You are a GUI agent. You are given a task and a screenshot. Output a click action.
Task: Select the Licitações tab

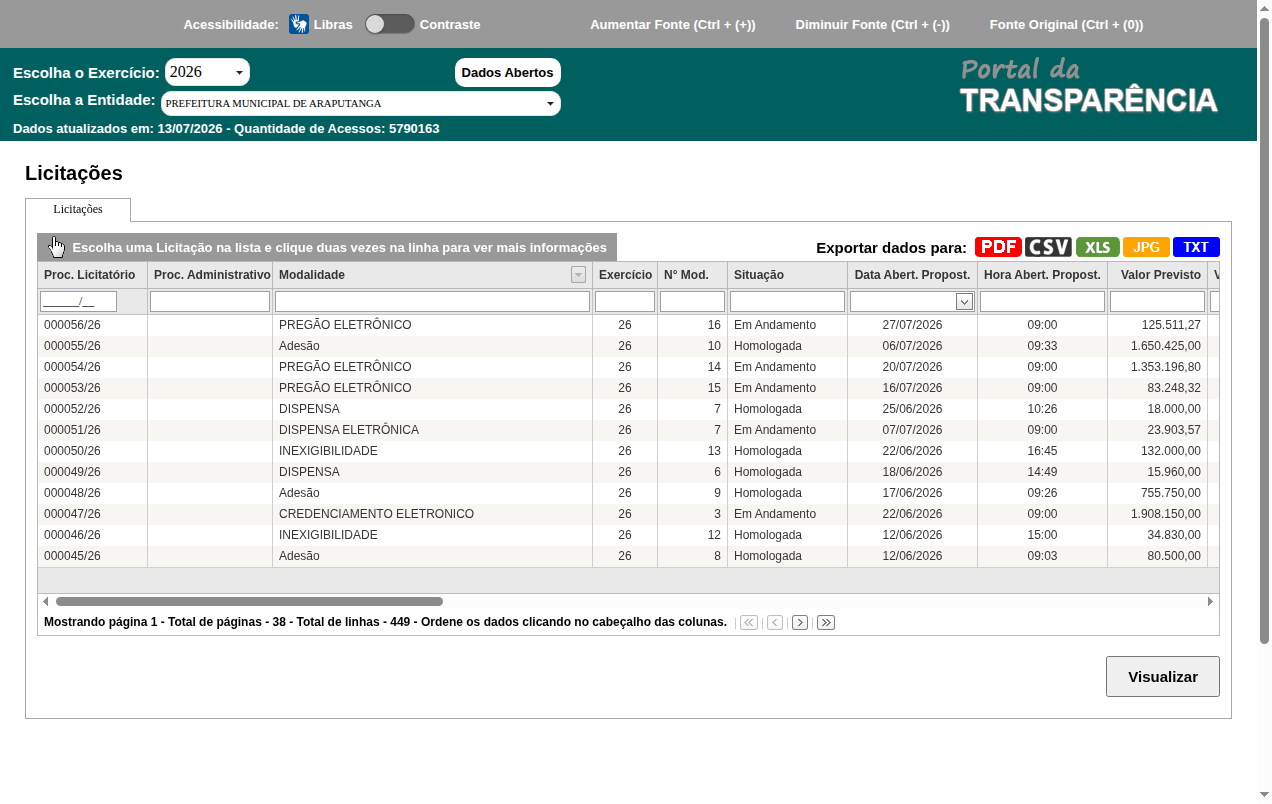point(78,209)
